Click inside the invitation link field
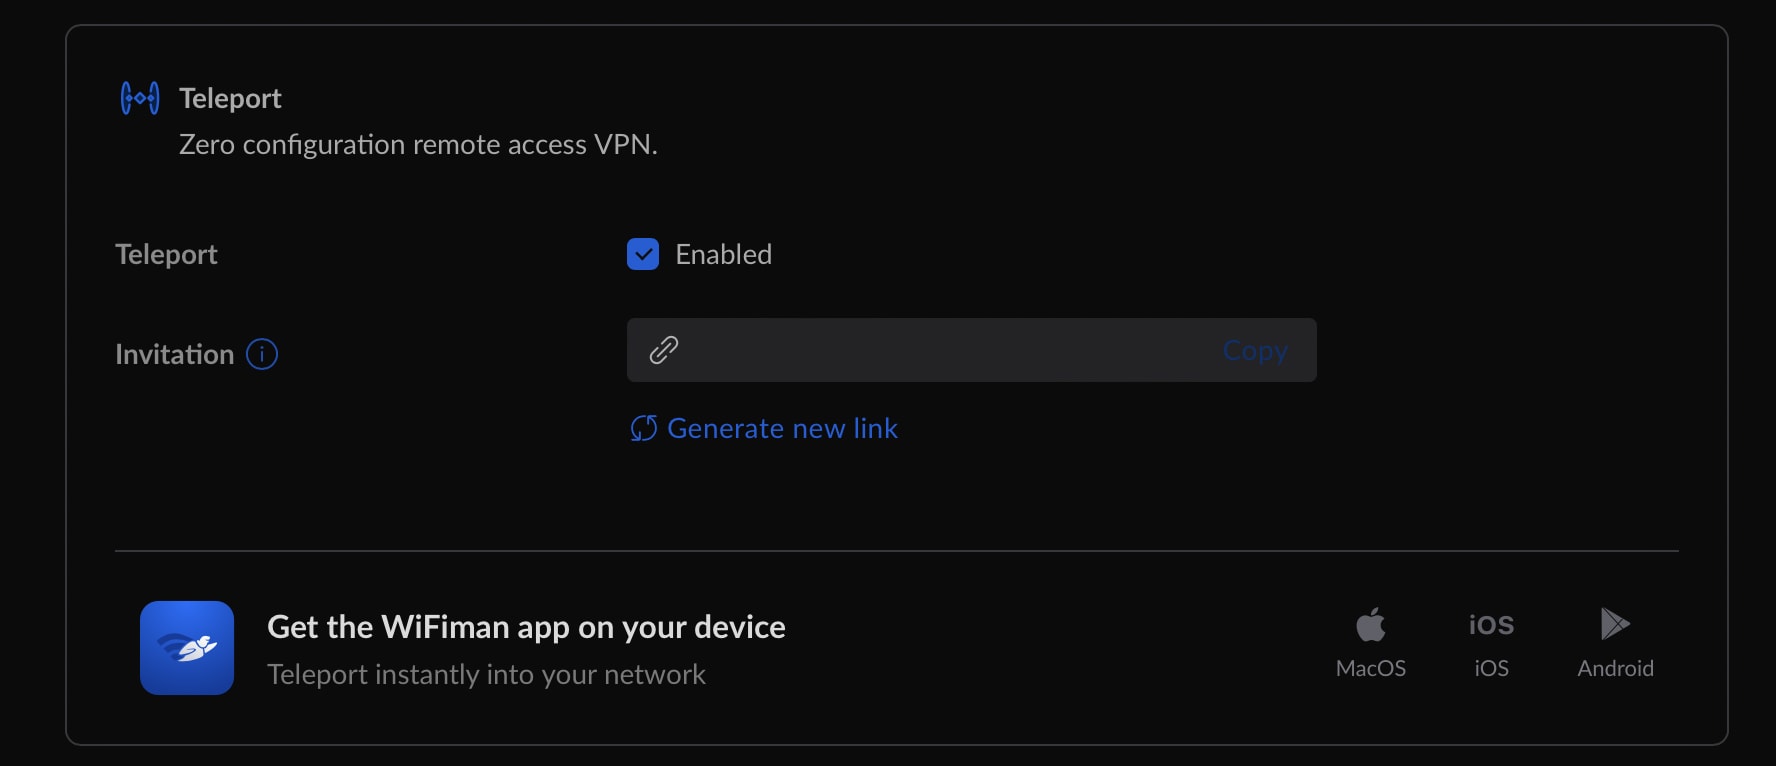The width and height of the screenshot is (1776, 766). tap(972, 350)
